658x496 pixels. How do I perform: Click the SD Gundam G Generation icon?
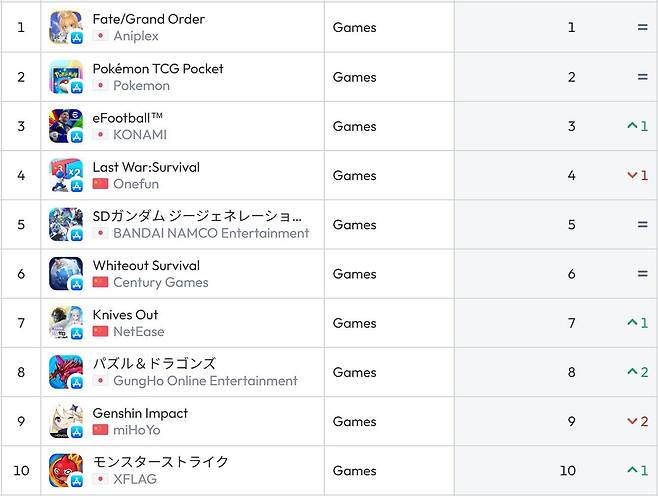(65, 224)
